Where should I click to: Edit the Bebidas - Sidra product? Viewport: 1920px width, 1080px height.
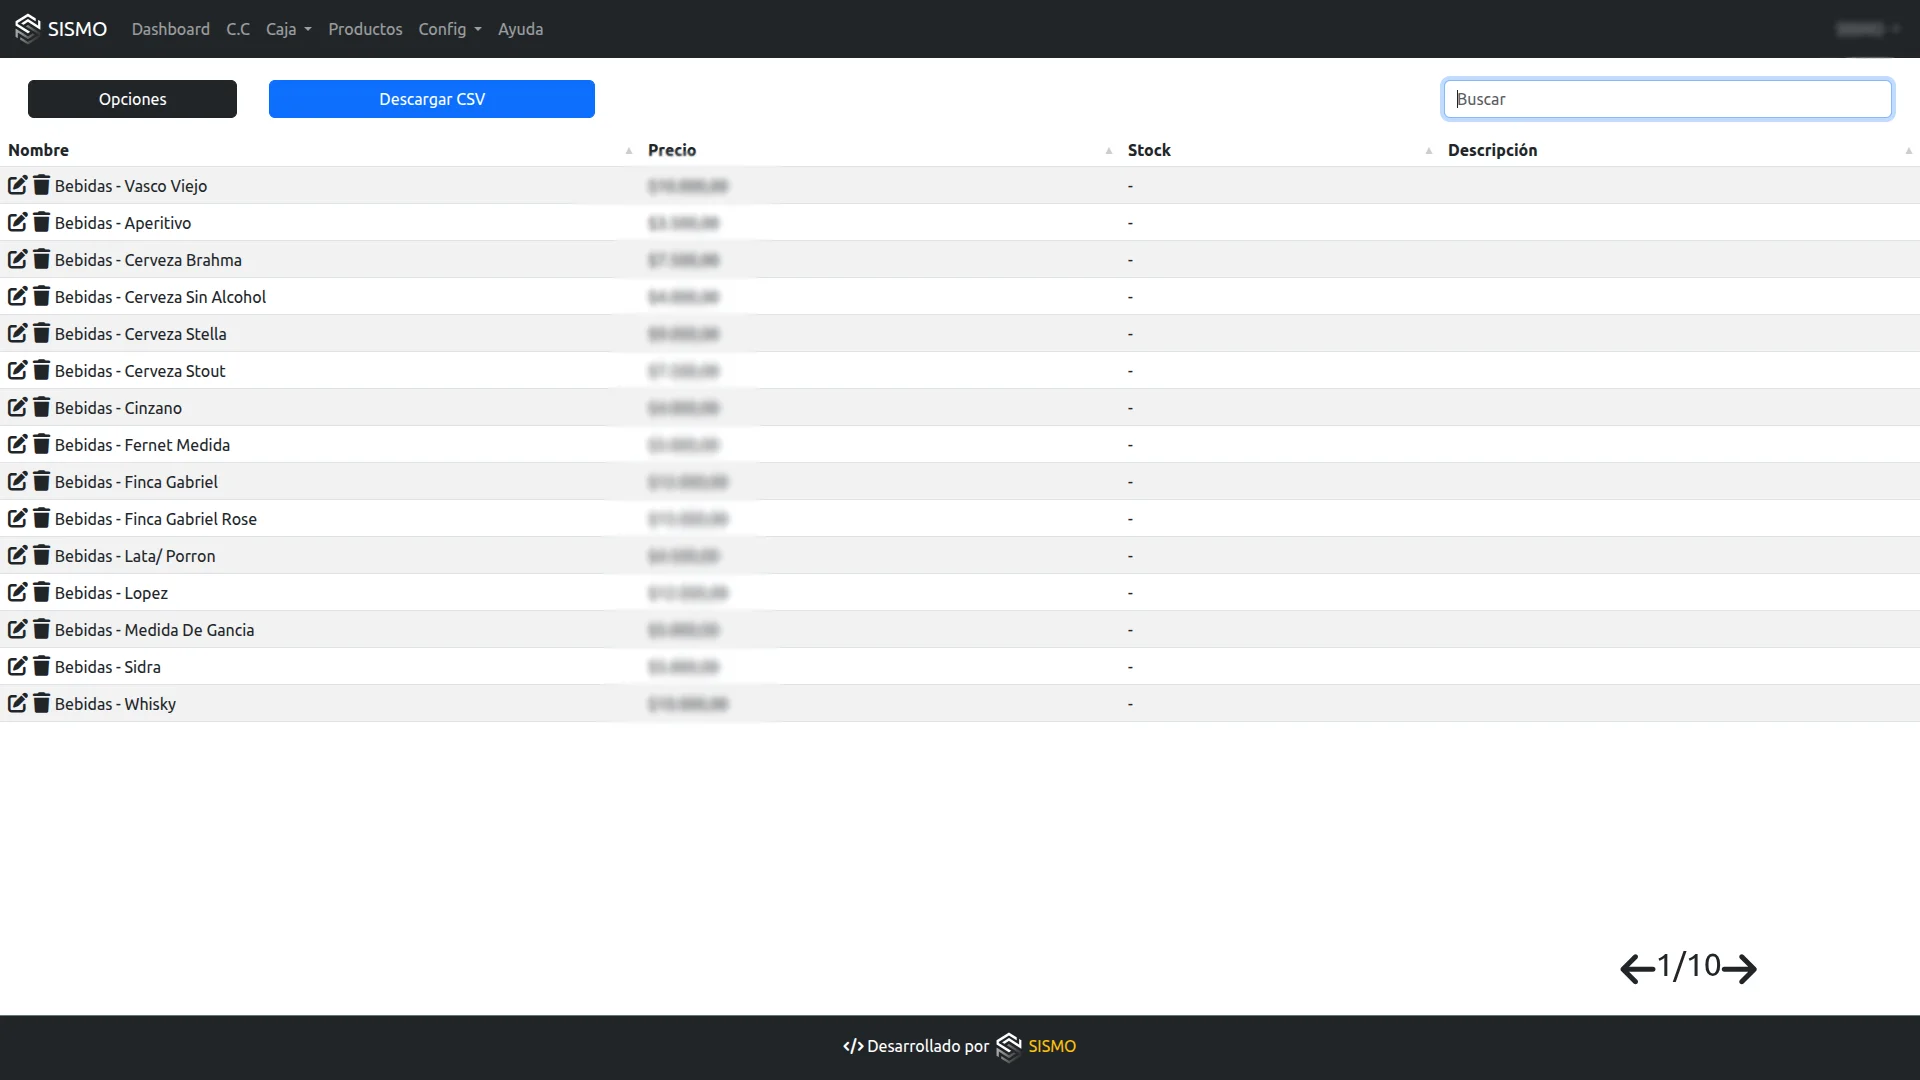(17, 666)
